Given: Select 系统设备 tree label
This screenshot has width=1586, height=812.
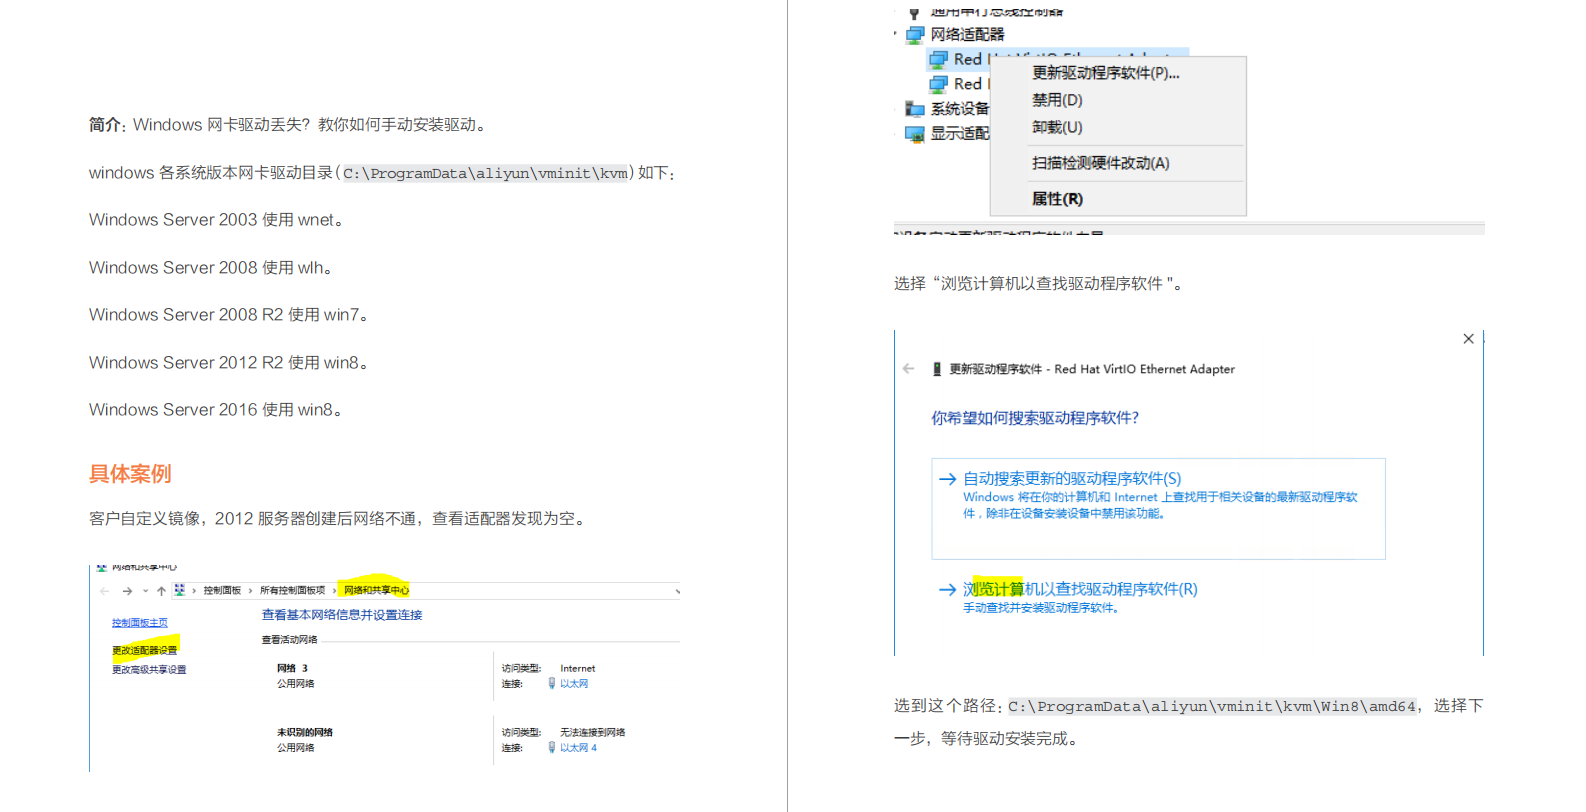Looking at the screenshot, I should point(959,109).
